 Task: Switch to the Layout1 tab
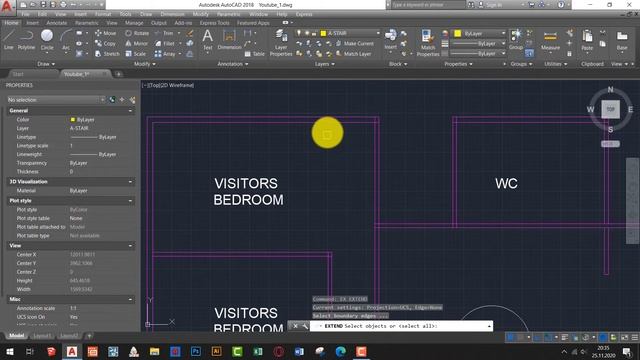click(42, 336)
